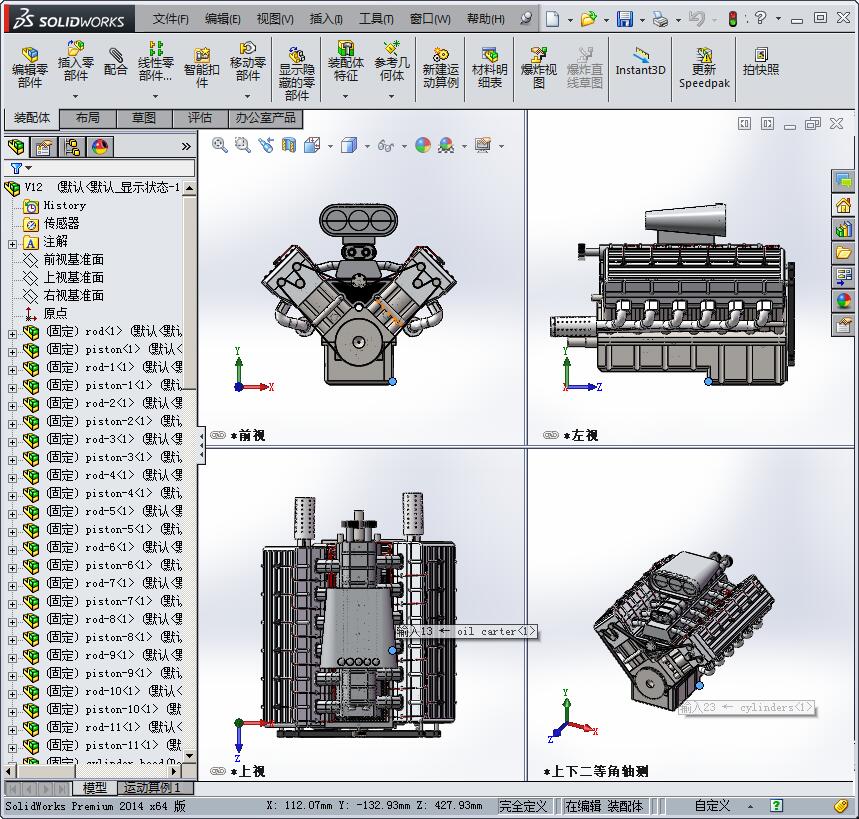Toggle Show Hidden Components (显示隐藏的零部件)
This screenshot has height=819, width=859.
296,68
